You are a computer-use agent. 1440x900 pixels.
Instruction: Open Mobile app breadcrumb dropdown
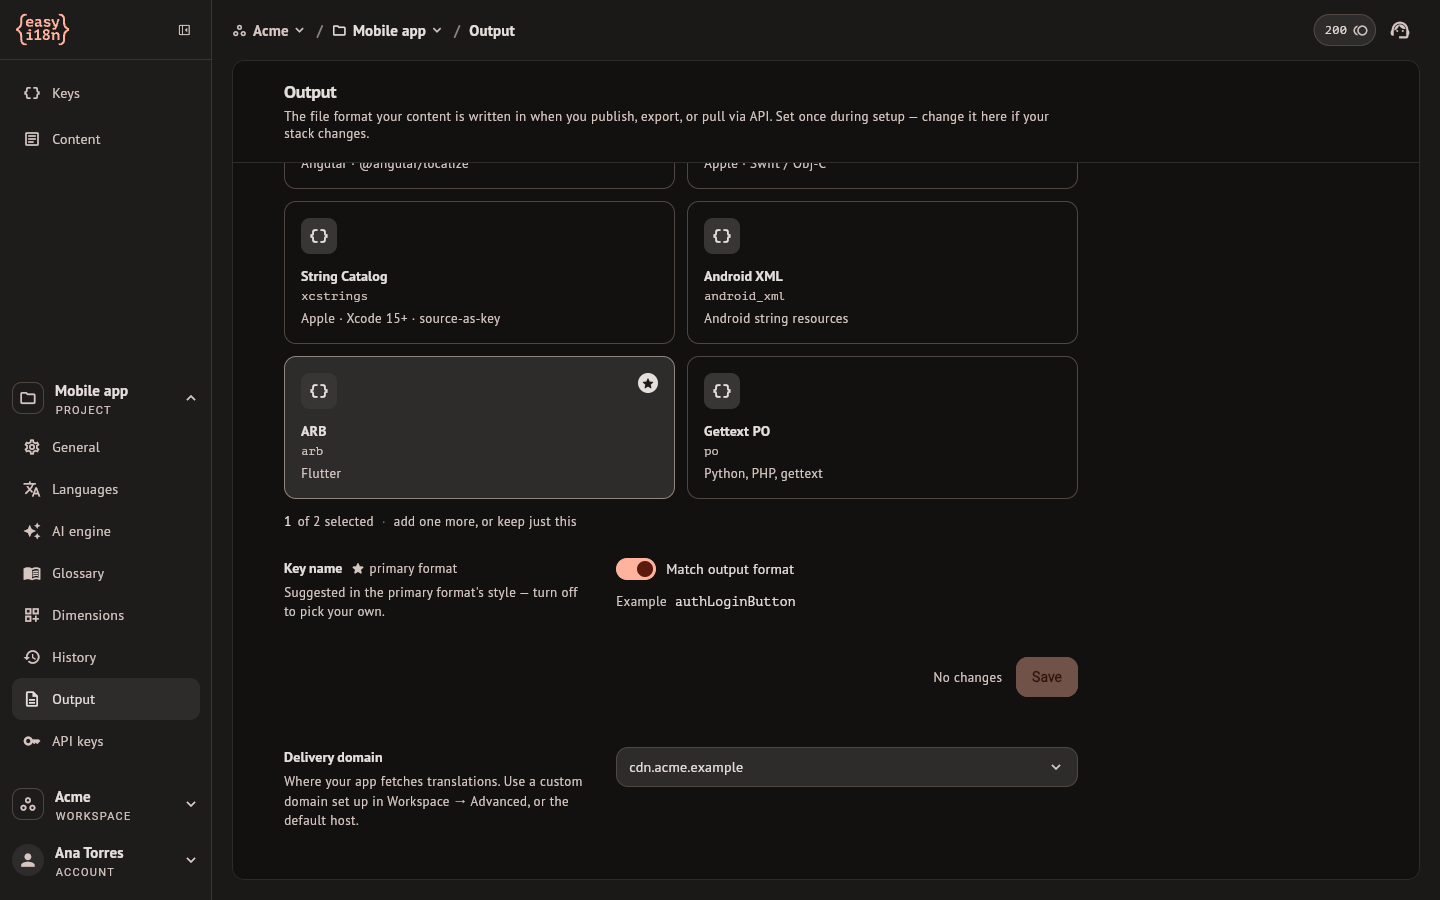coord(387,31)
